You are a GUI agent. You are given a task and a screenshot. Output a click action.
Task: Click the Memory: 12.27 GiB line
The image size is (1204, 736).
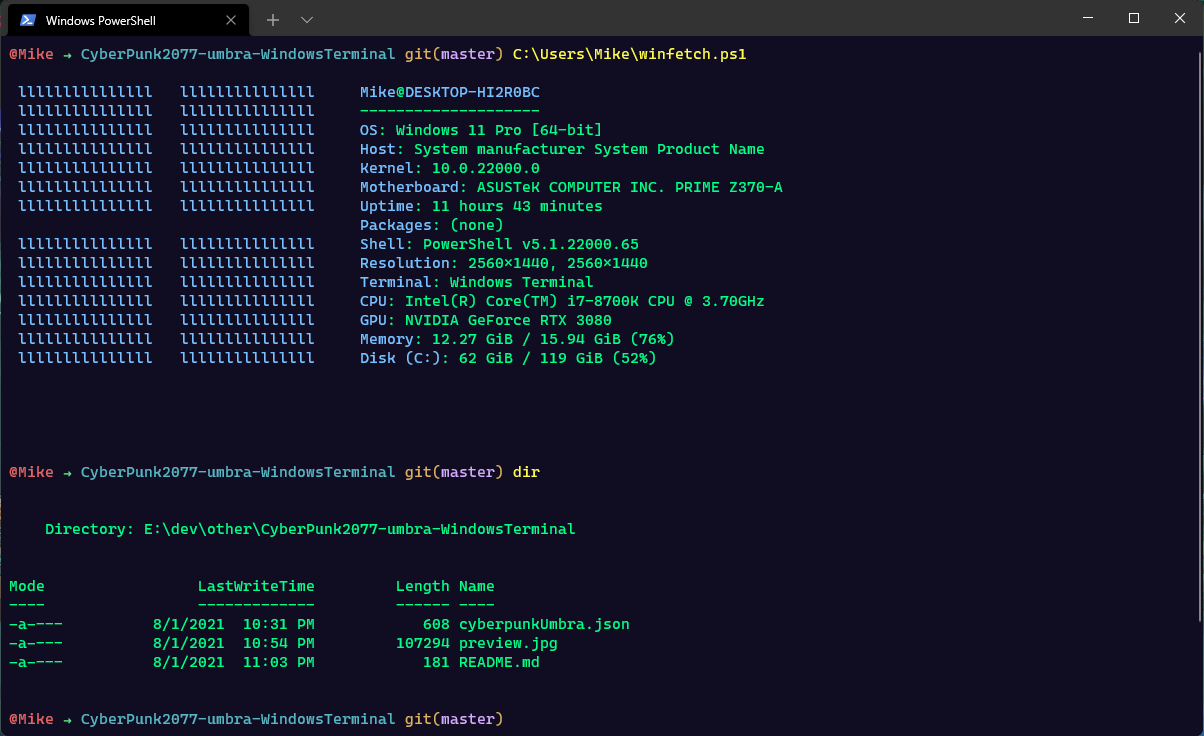[x=517, y=339]
